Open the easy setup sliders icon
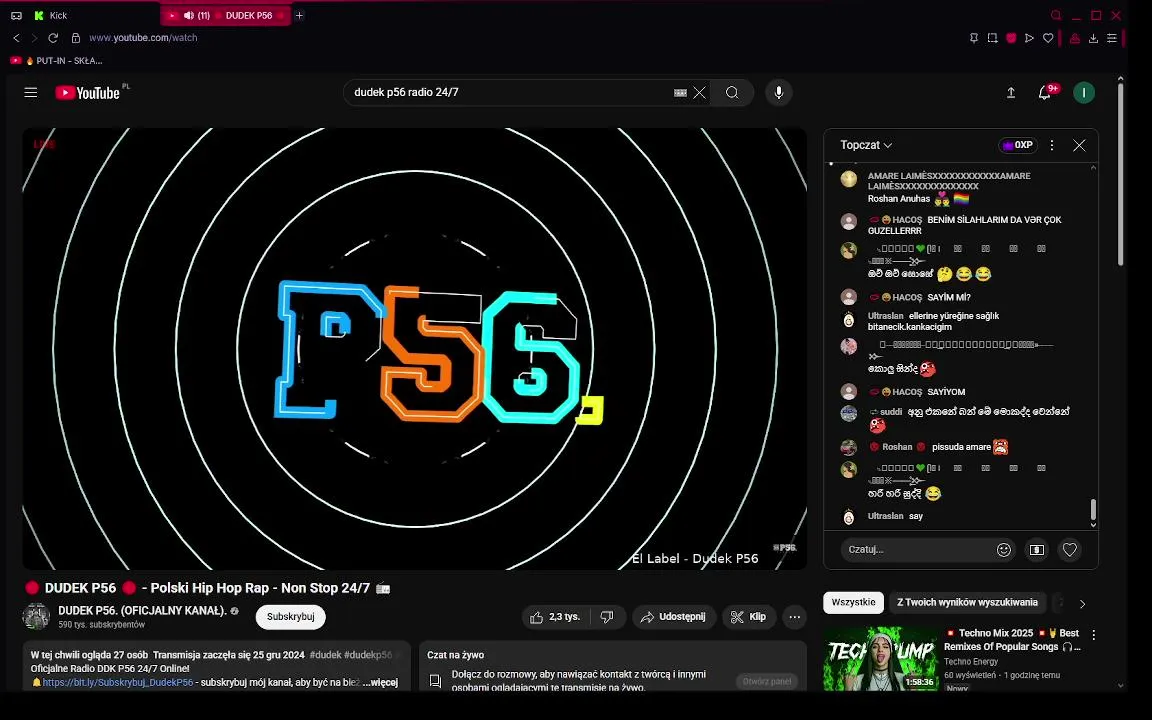The image size is (1152, 720). coord(1112,38)
